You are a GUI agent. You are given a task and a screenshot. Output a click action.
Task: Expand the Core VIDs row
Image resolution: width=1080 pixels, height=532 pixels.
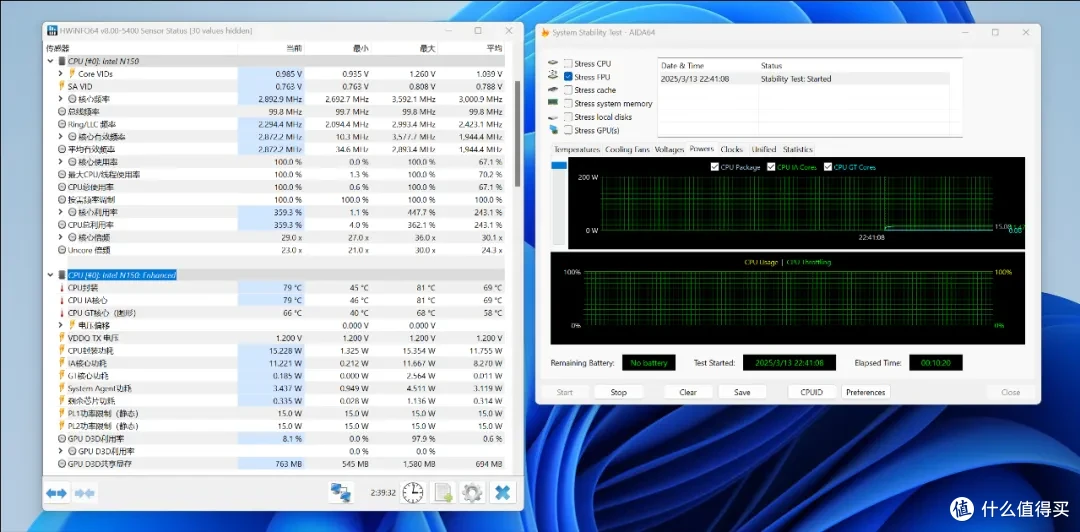tap(62, 74)
